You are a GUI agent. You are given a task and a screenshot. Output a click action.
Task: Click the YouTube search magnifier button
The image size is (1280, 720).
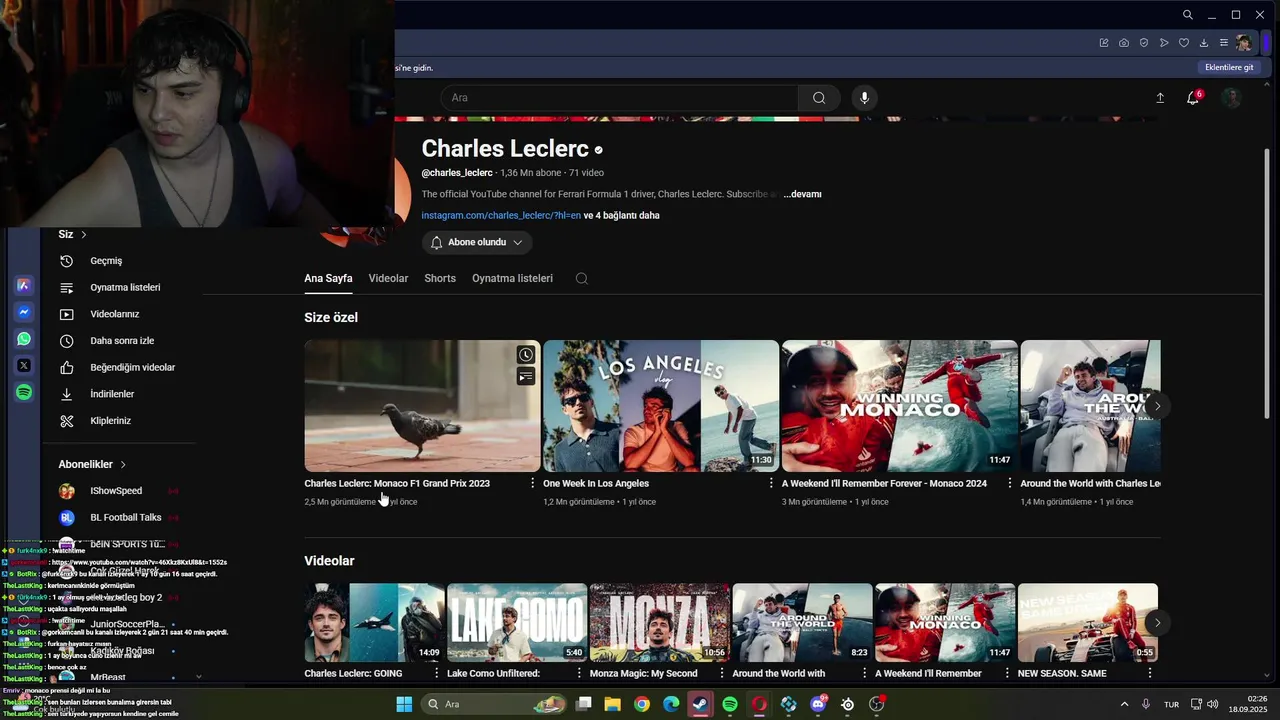pos(819,97)
